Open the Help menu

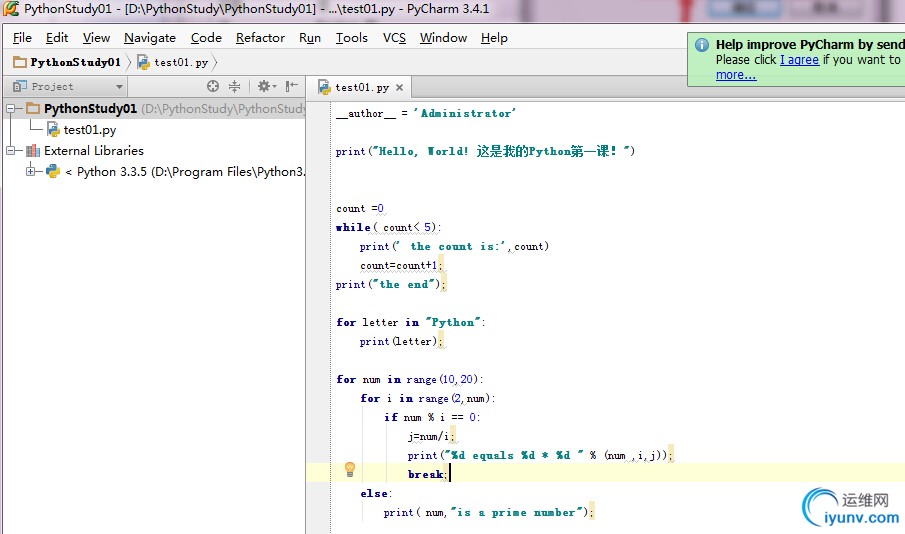coord(494,38)
